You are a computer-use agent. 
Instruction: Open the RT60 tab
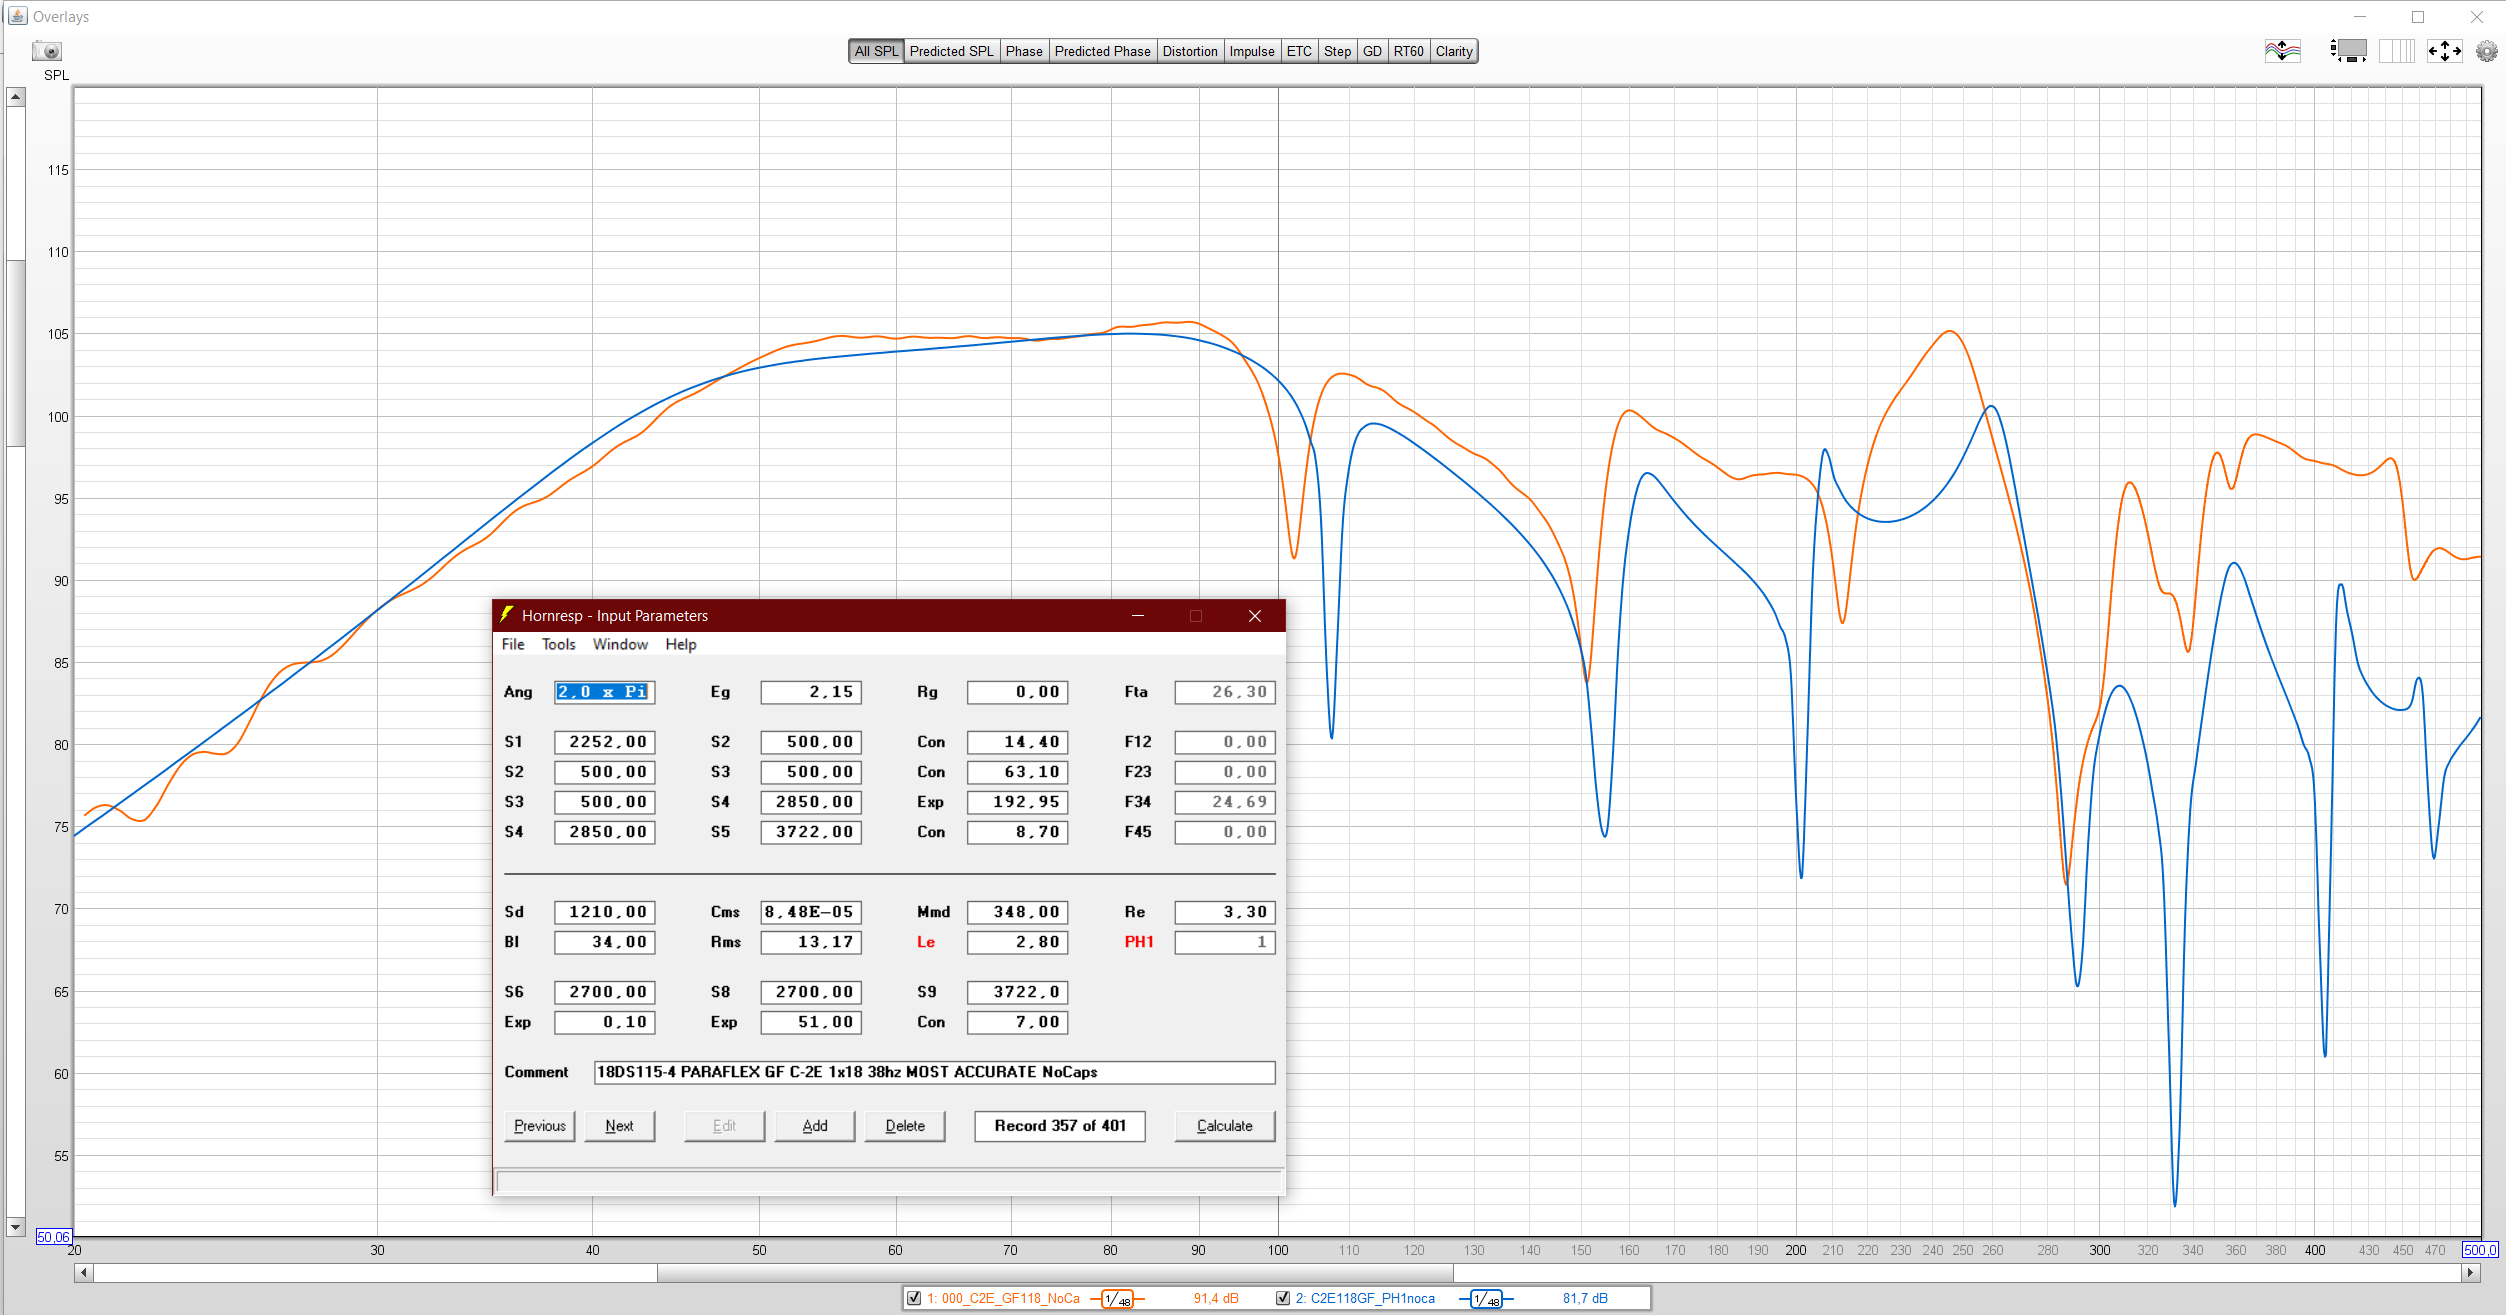coord(1408,51)
